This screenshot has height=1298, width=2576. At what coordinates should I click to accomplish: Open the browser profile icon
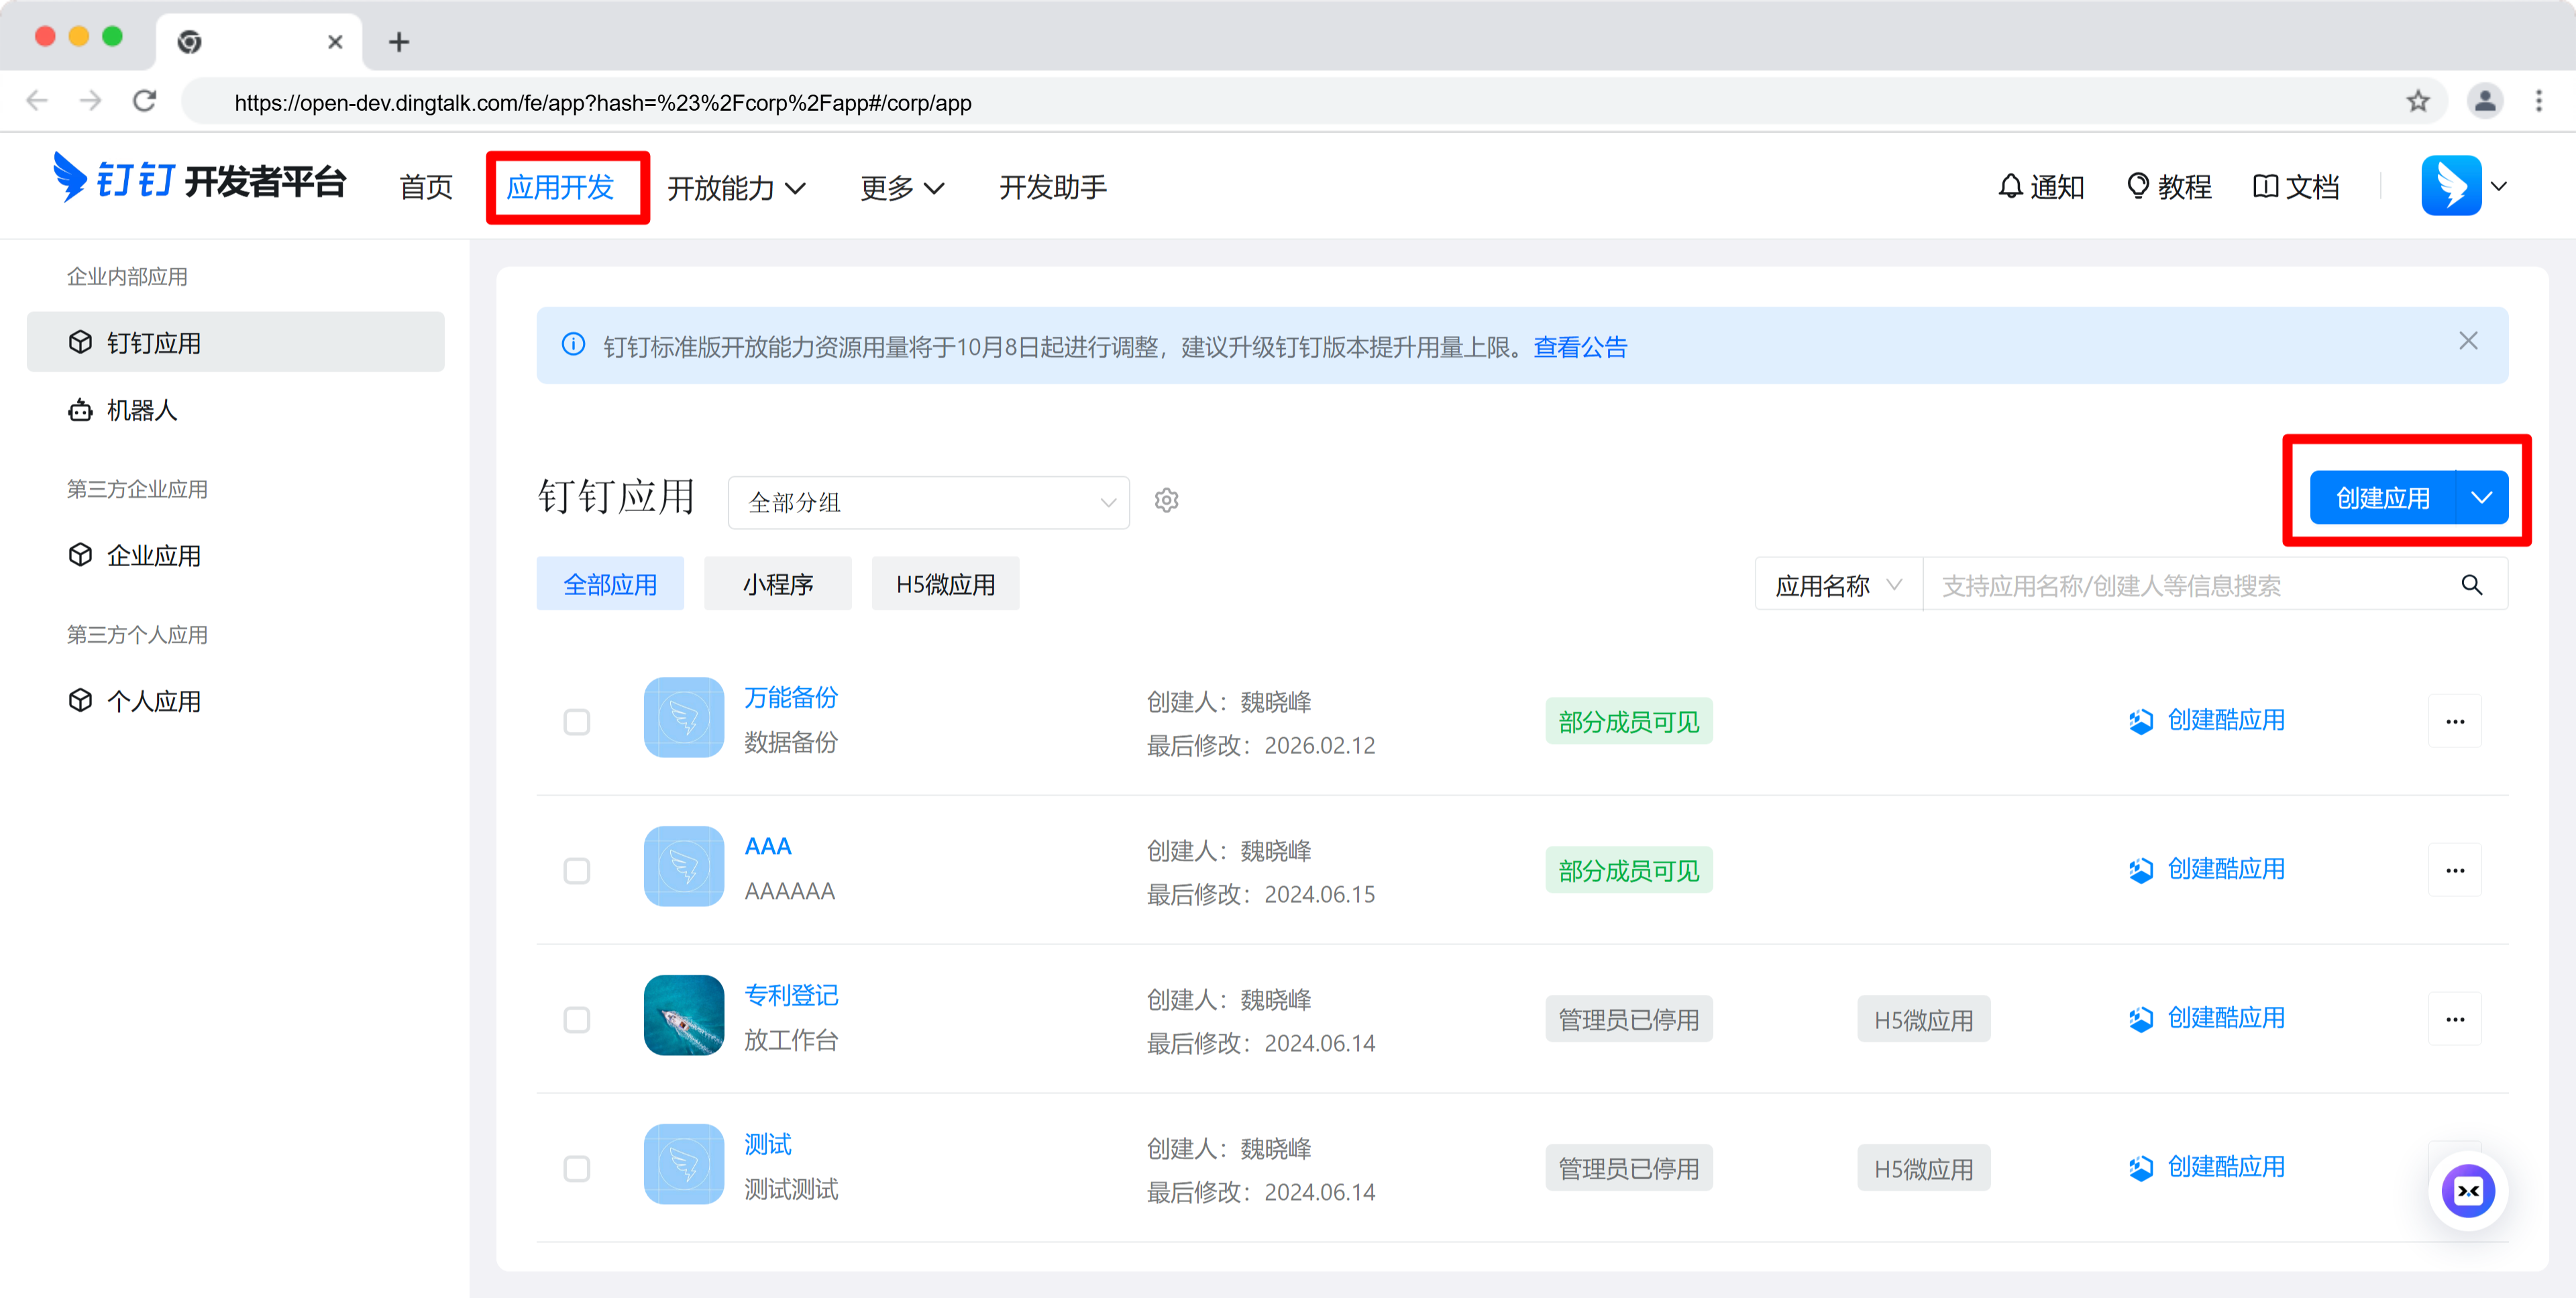click(2484, 101)
